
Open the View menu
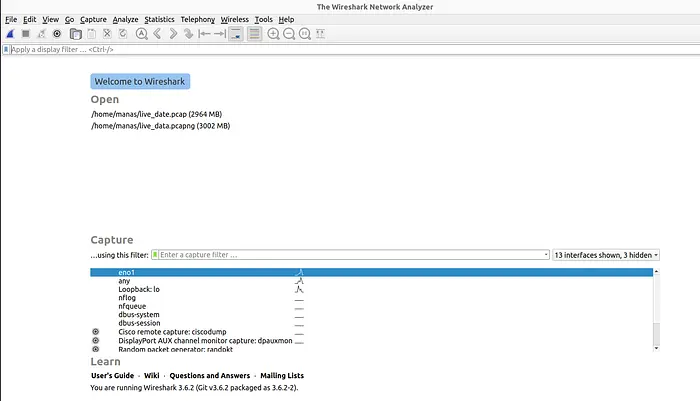(x=50, y=19)
